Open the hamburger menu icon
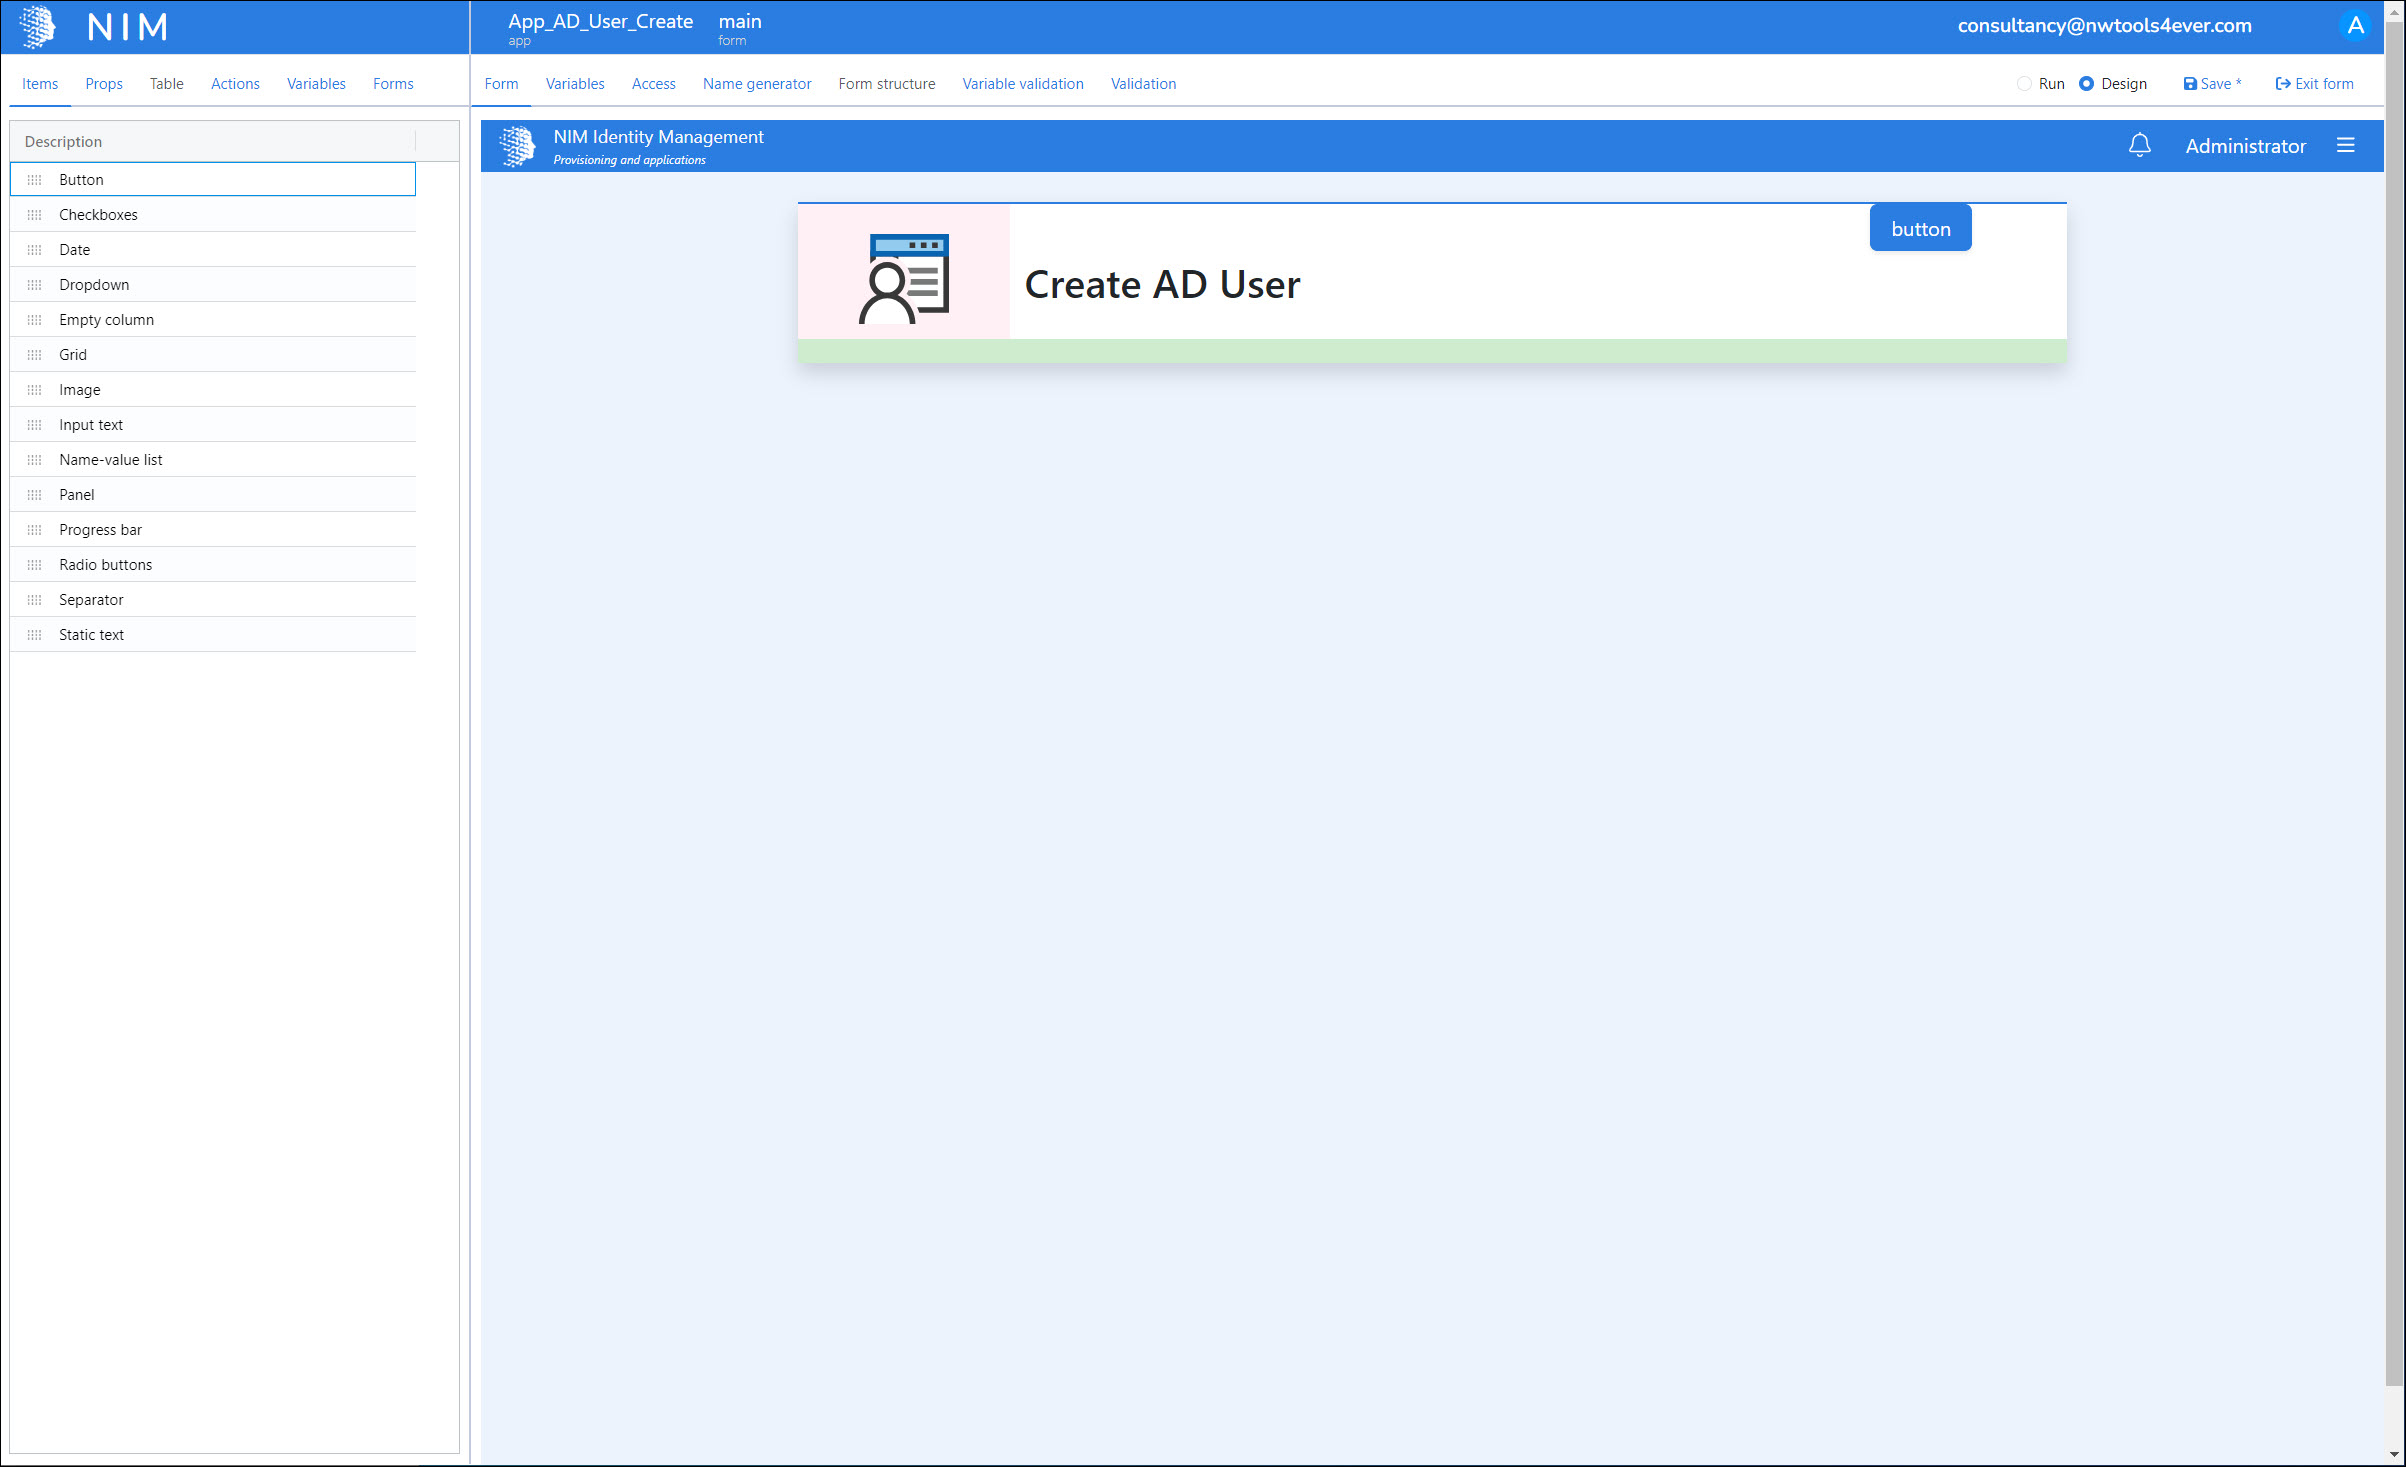 [x=2345, y=146]
